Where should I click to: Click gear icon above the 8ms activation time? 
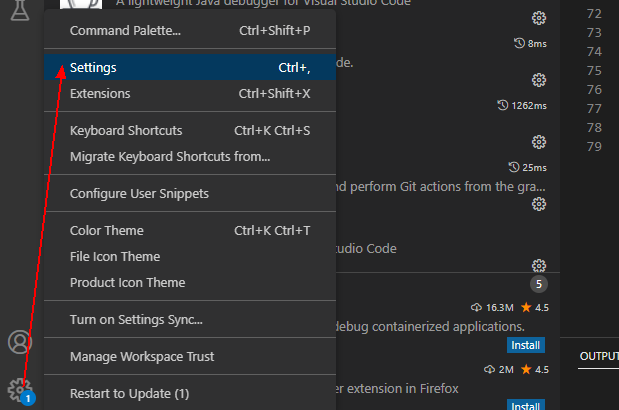pos(539,18)
